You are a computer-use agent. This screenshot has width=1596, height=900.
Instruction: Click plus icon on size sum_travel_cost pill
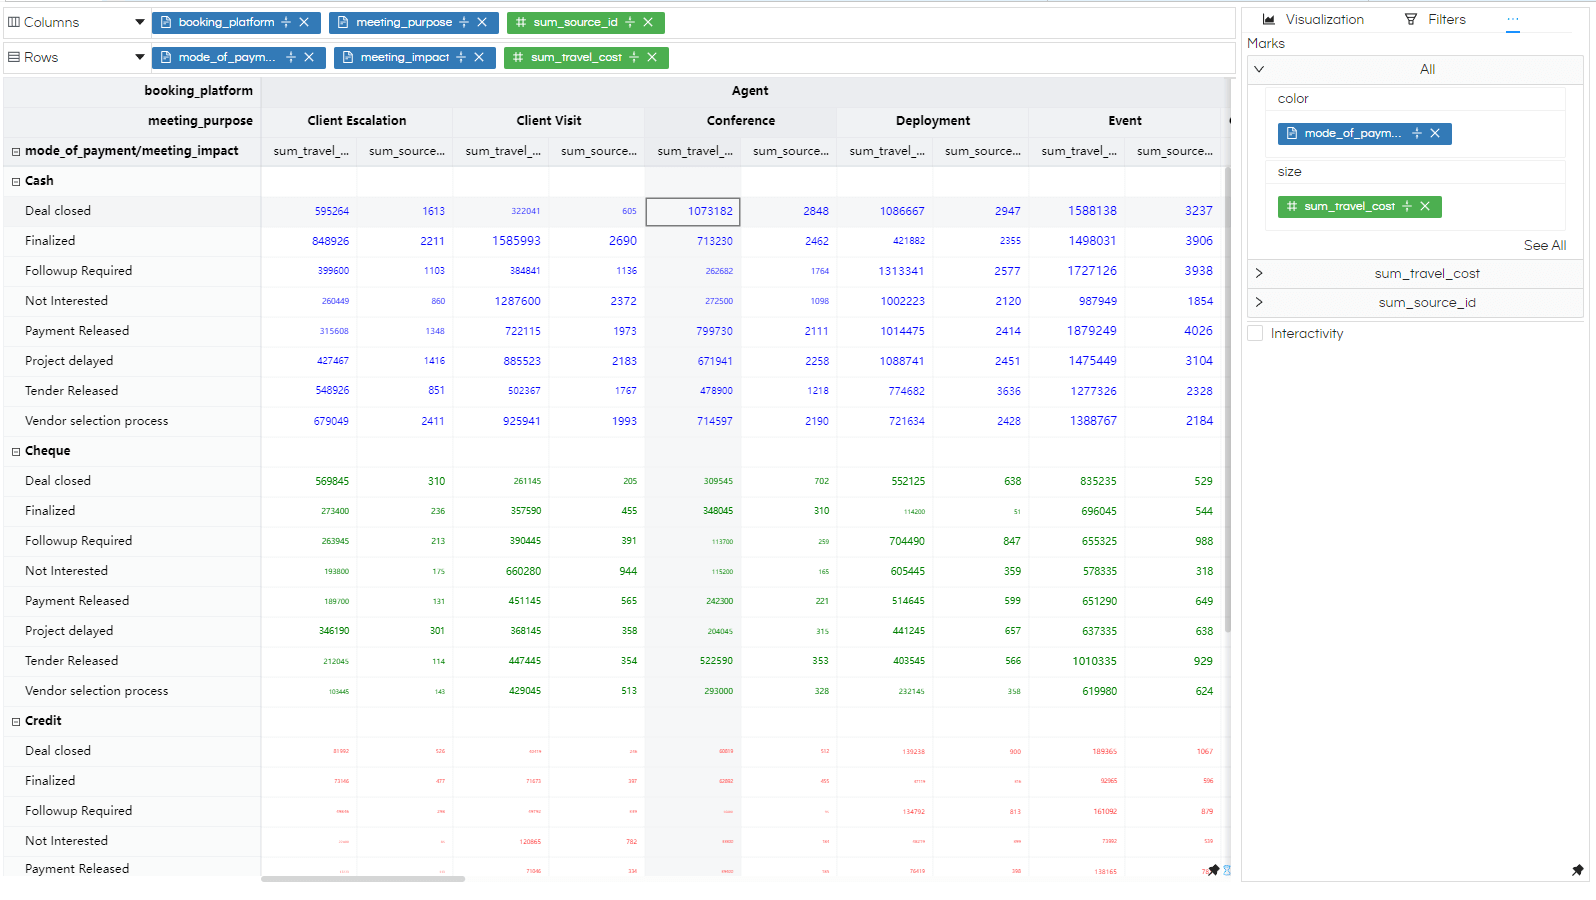(1407, 206)
